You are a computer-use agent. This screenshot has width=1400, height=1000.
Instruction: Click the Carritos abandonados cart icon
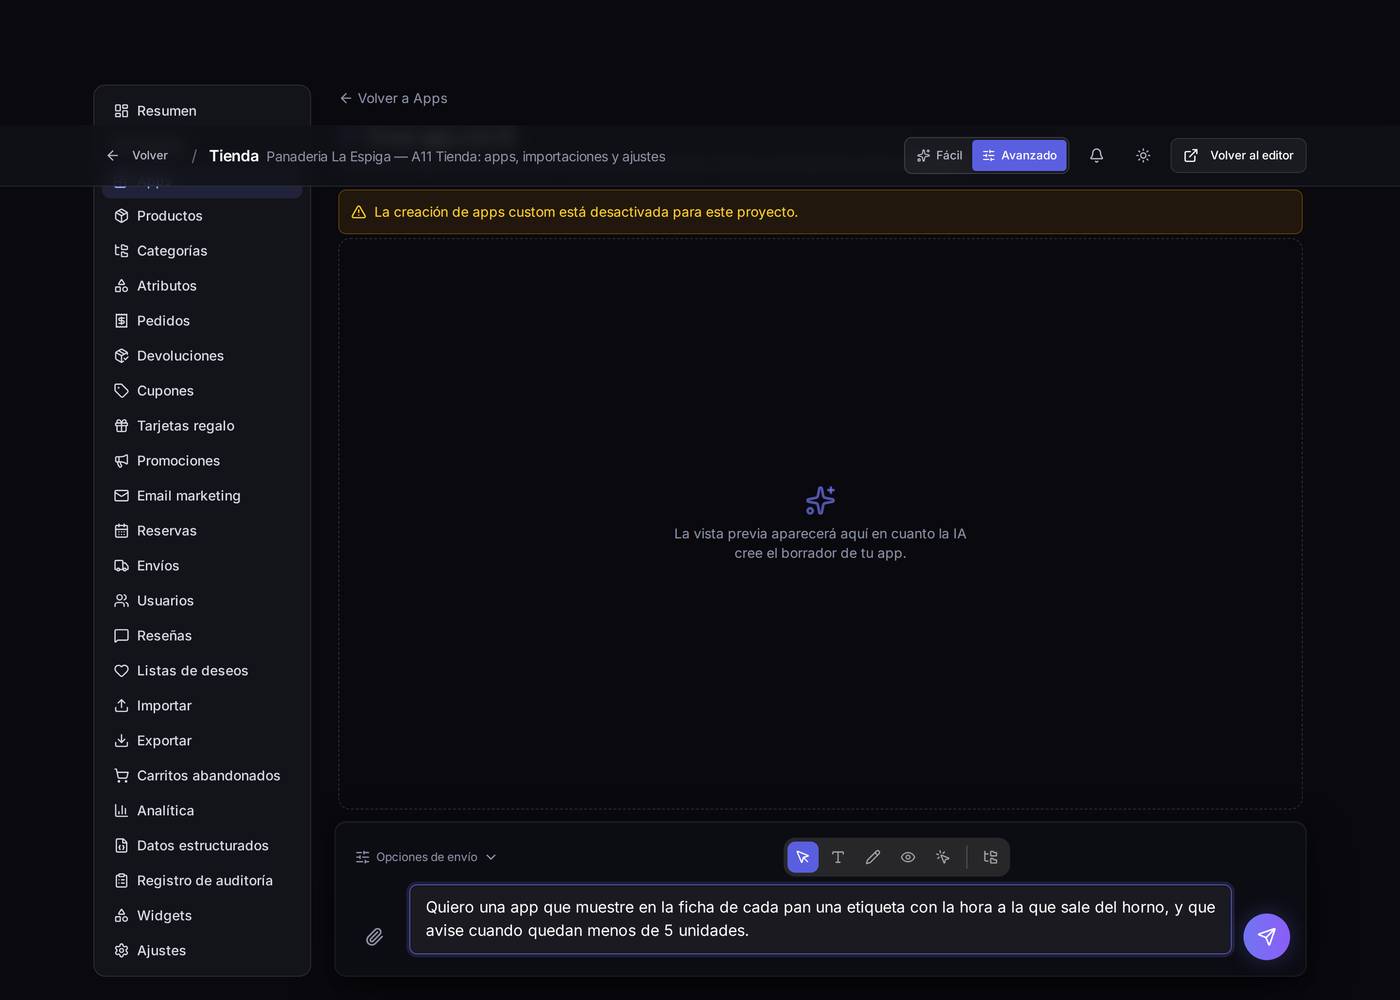click(x=121, y=776)
